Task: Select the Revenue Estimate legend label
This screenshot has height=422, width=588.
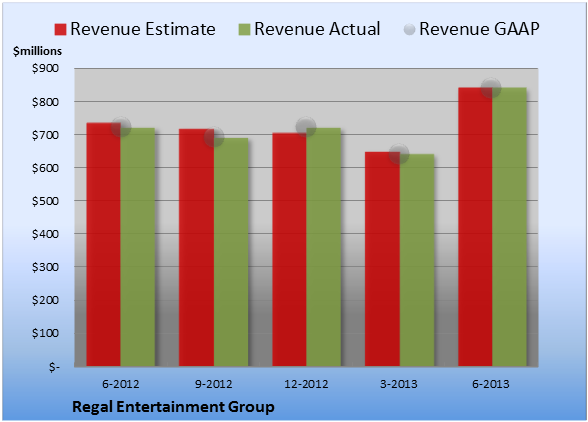Action: click(143, 29)
